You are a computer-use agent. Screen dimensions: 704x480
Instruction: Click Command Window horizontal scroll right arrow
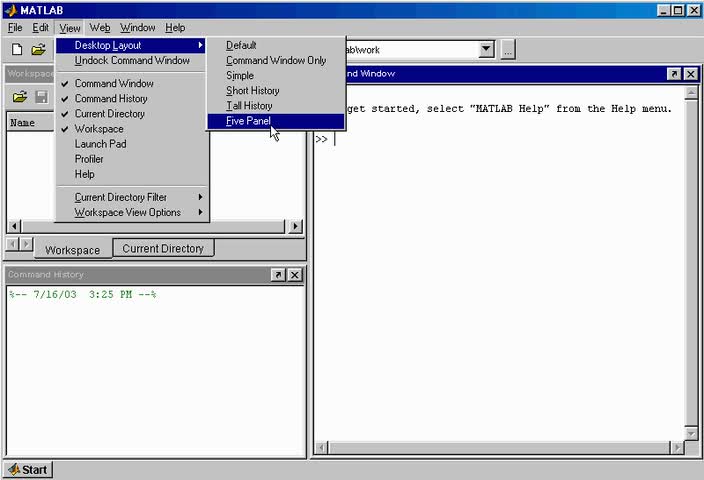click(x=677, y=448)
